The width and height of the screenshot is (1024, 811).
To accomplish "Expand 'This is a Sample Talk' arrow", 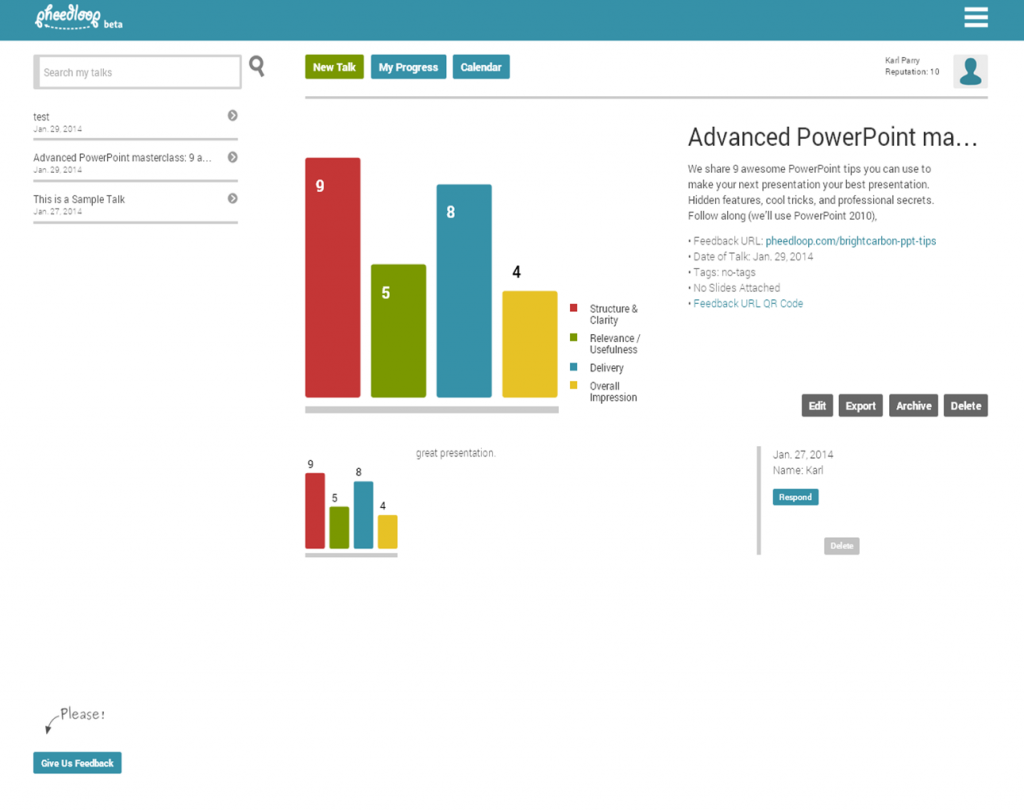I will [x=232, y=198].
